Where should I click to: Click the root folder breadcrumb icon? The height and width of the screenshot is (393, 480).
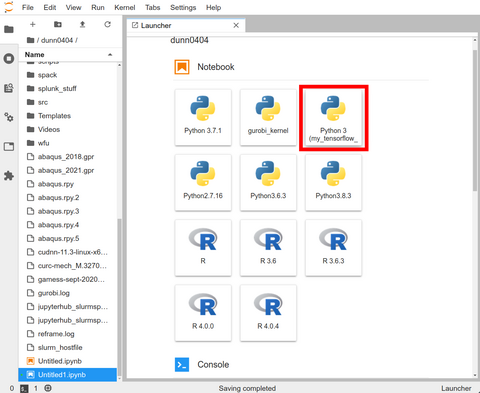(30, 40)
